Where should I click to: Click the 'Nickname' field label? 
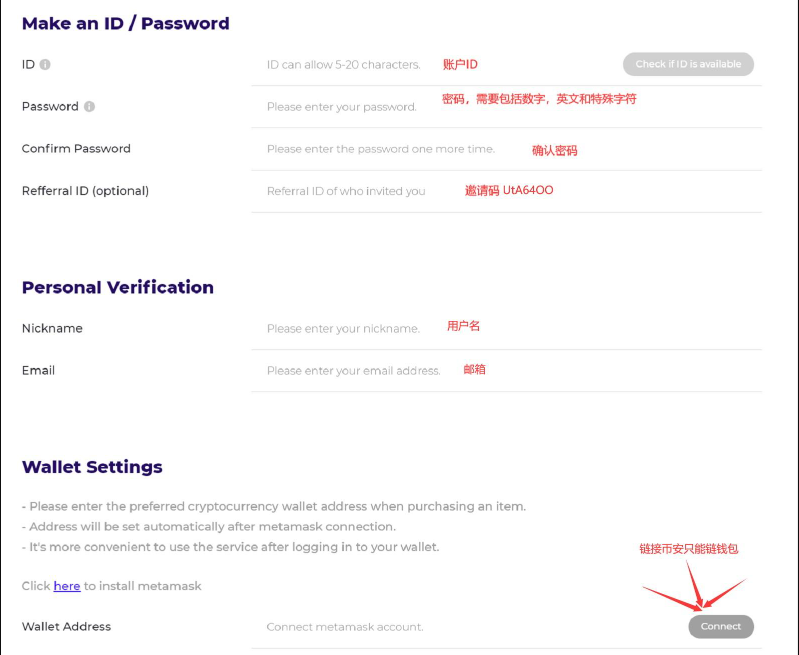tap(52, 329)
